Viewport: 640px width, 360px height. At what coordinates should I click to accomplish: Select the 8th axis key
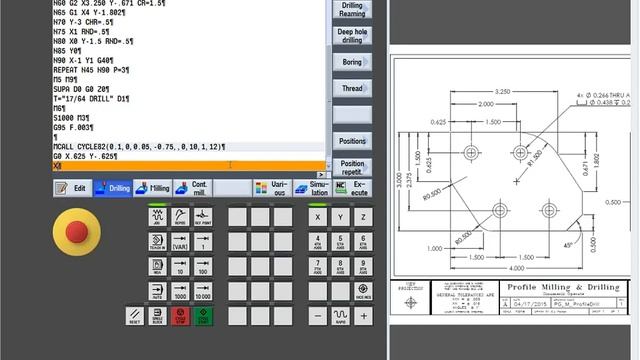tap(340, 266)
